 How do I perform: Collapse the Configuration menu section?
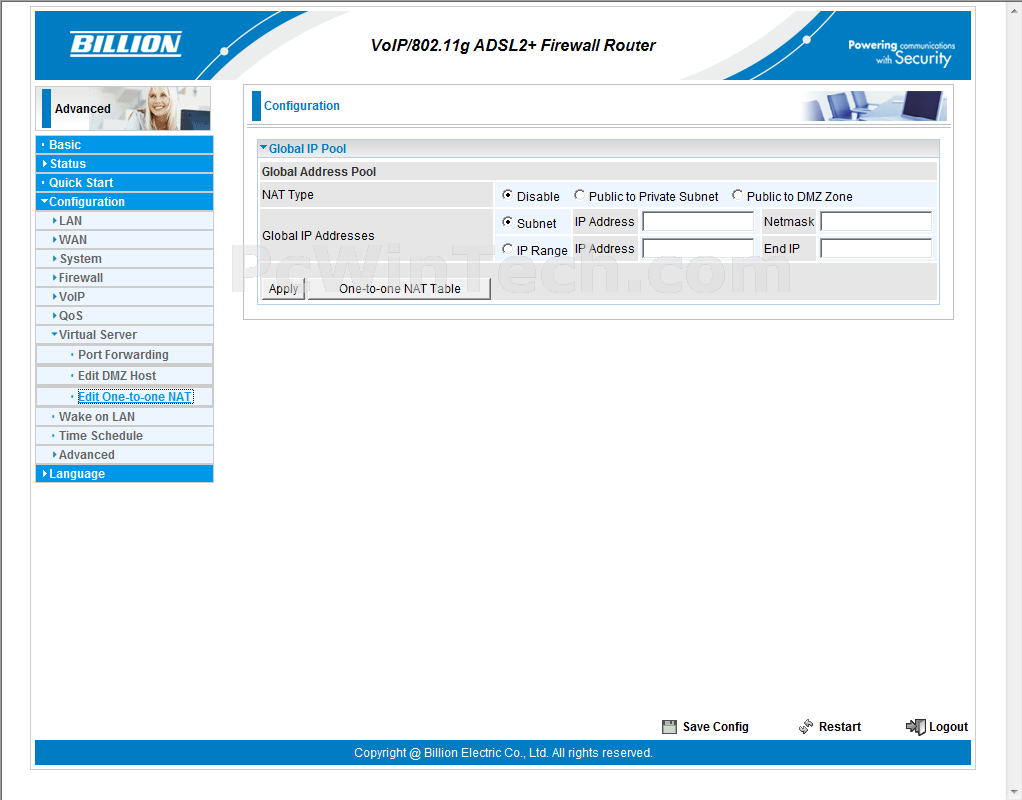[x=124, y=201]
